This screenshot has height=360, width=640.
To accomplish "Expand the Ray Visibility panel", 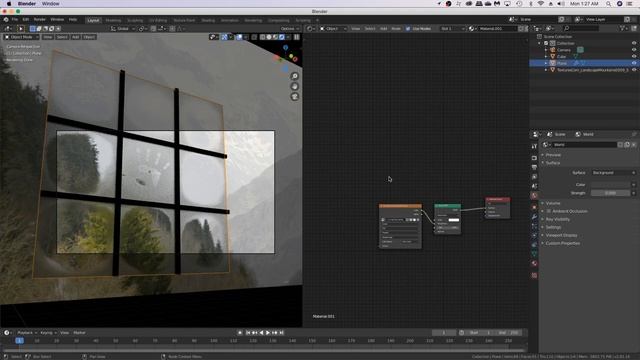I will [557, 219].
